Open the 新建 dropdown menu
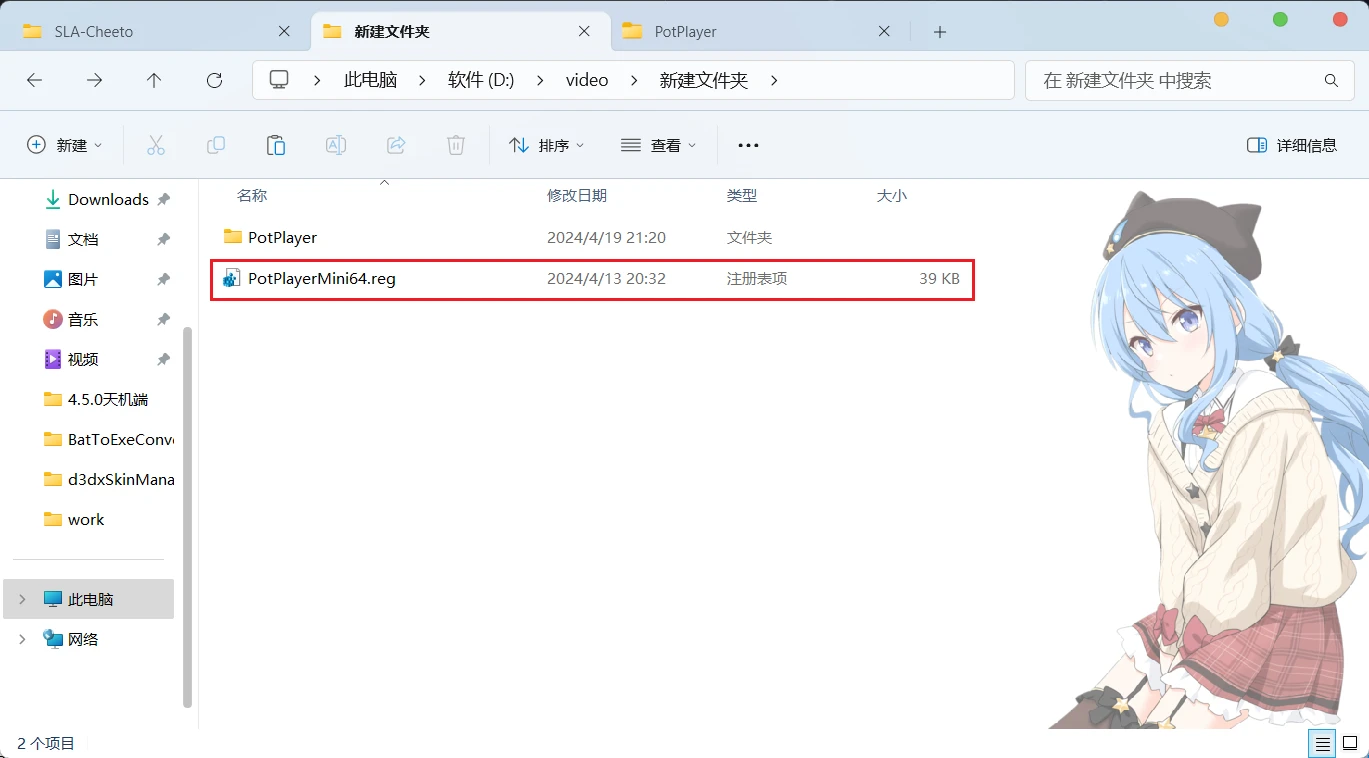Screen dimensions: 1369x758 [64, 145]
